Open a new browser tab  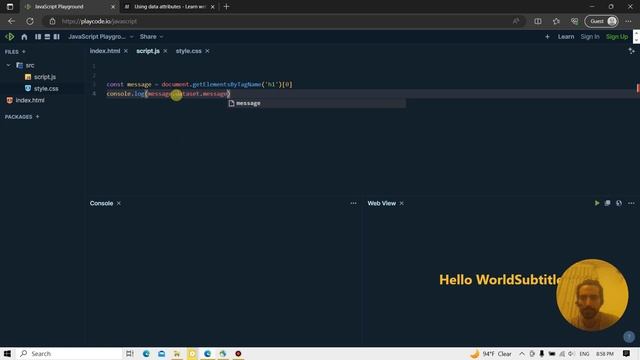pos(227,7)
